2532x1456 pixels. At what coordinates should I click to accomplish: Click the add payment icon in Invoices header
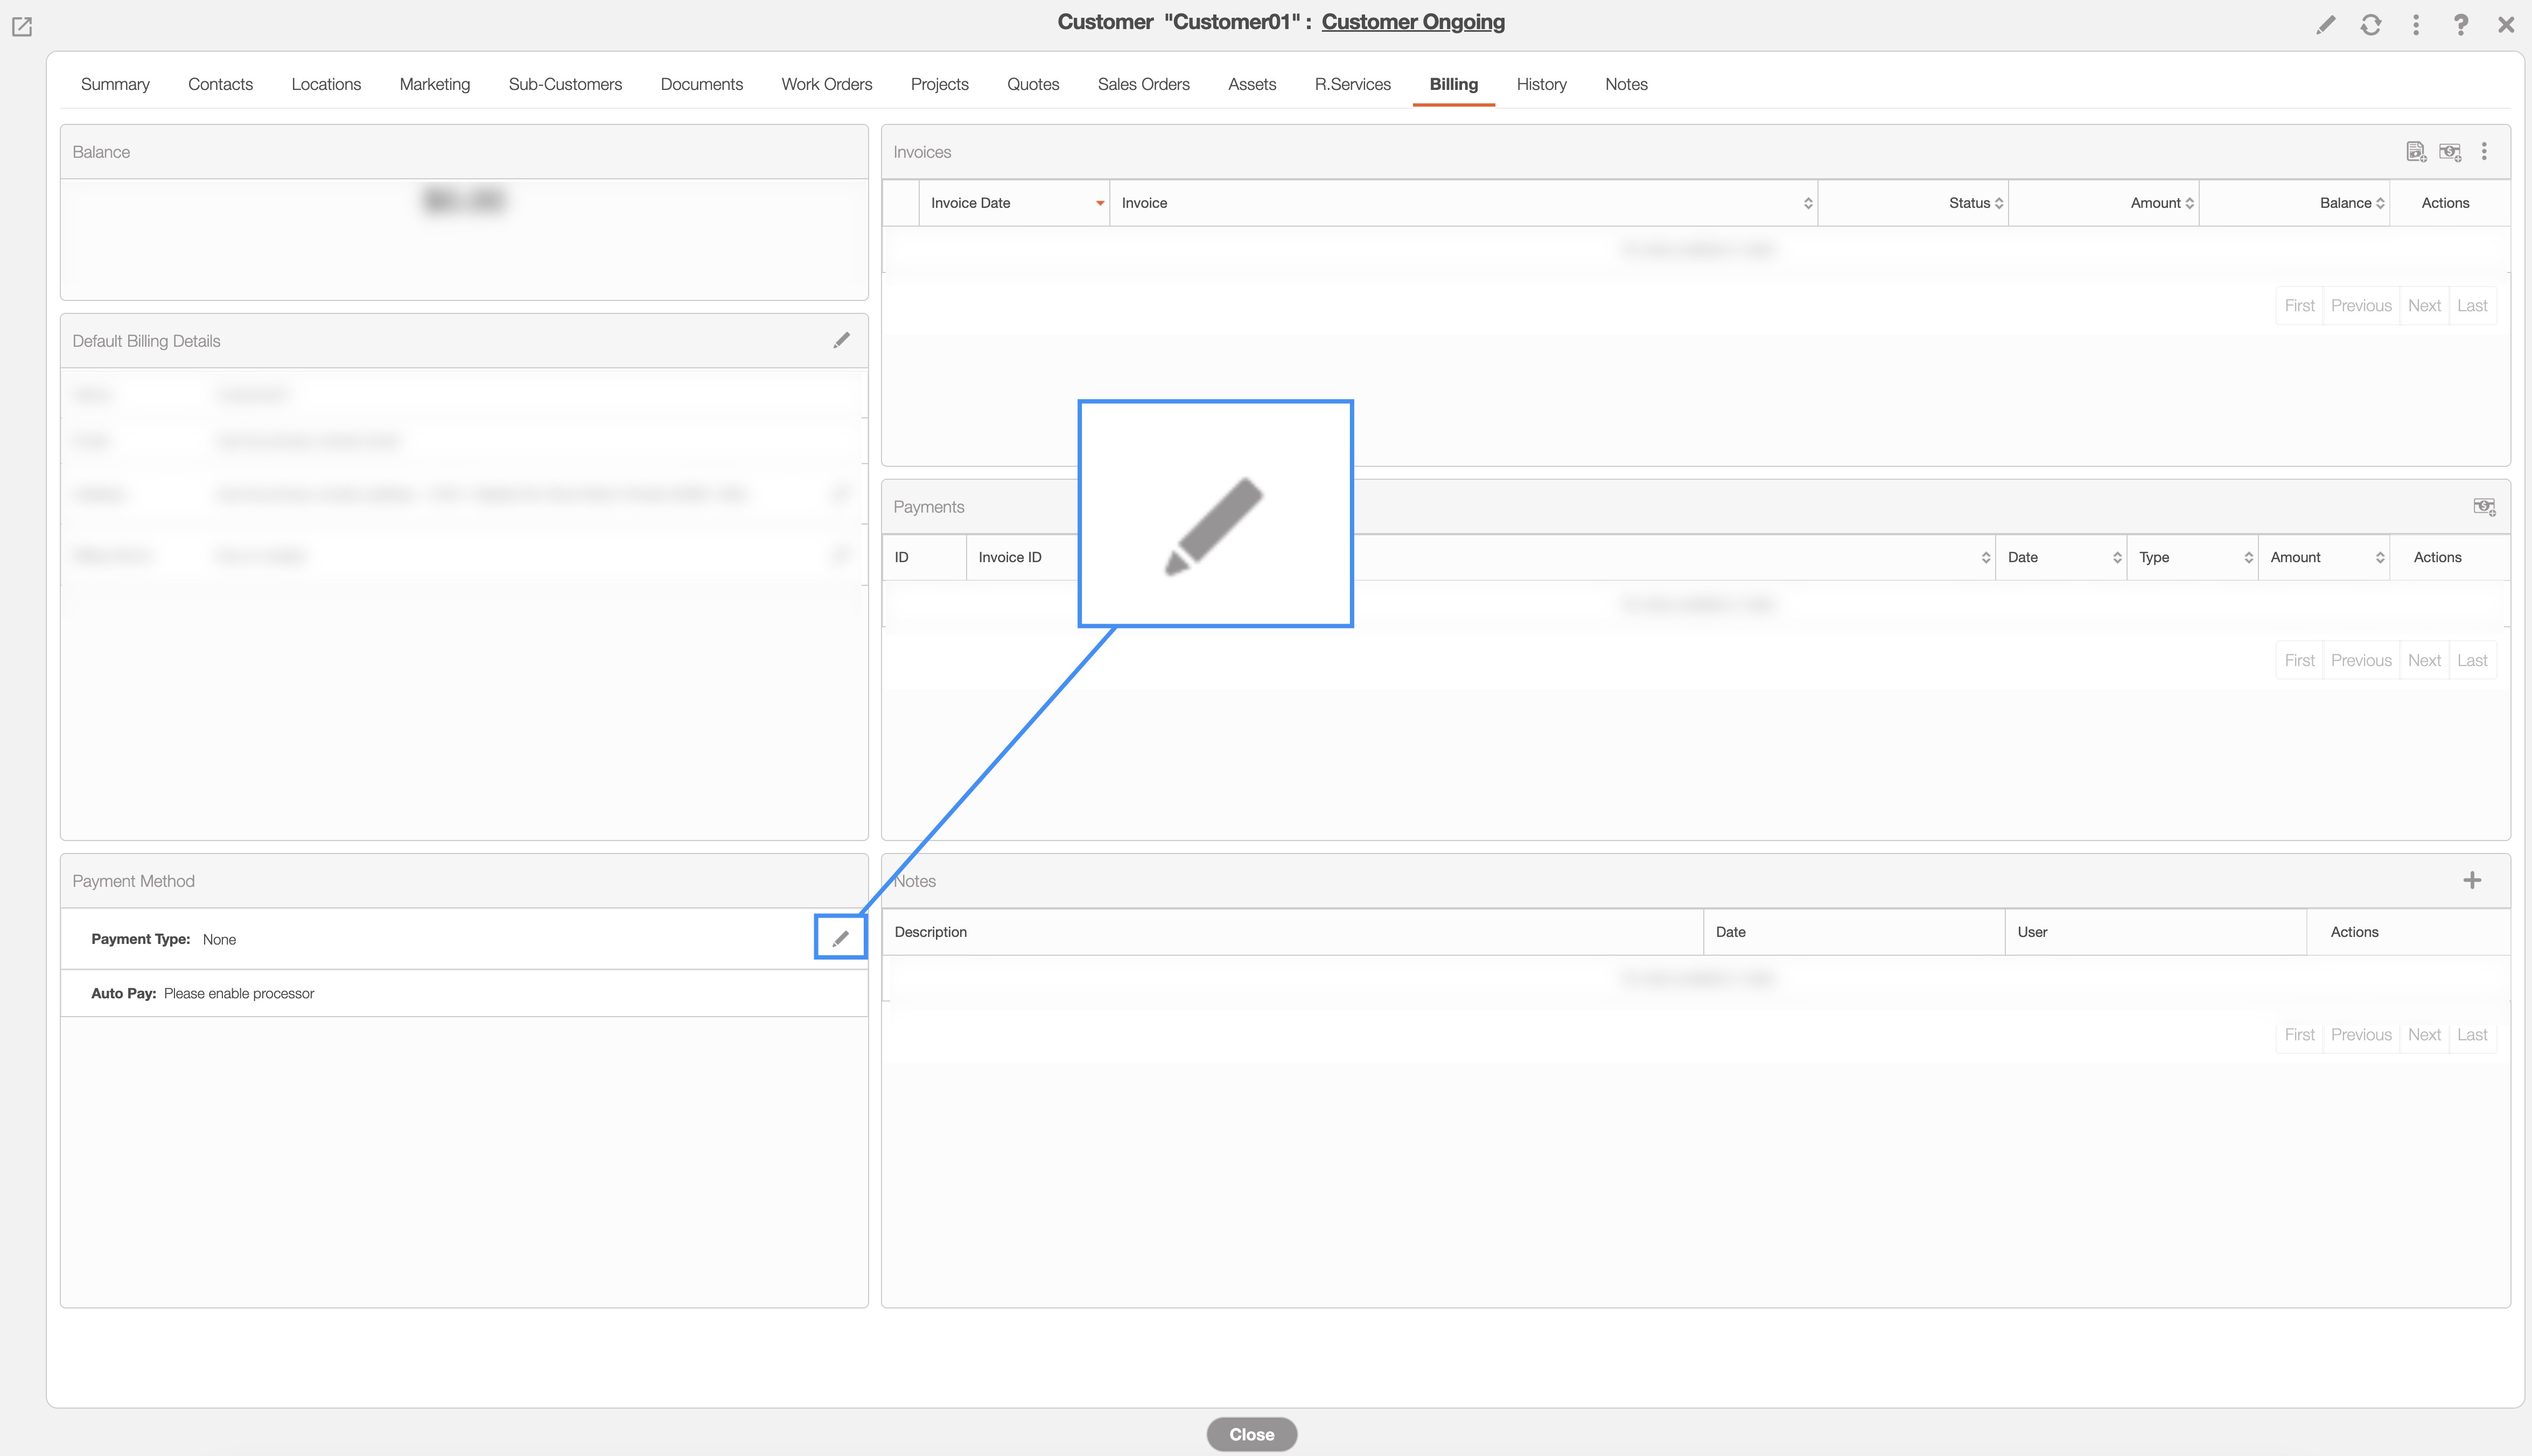(x=2449, y=152)
